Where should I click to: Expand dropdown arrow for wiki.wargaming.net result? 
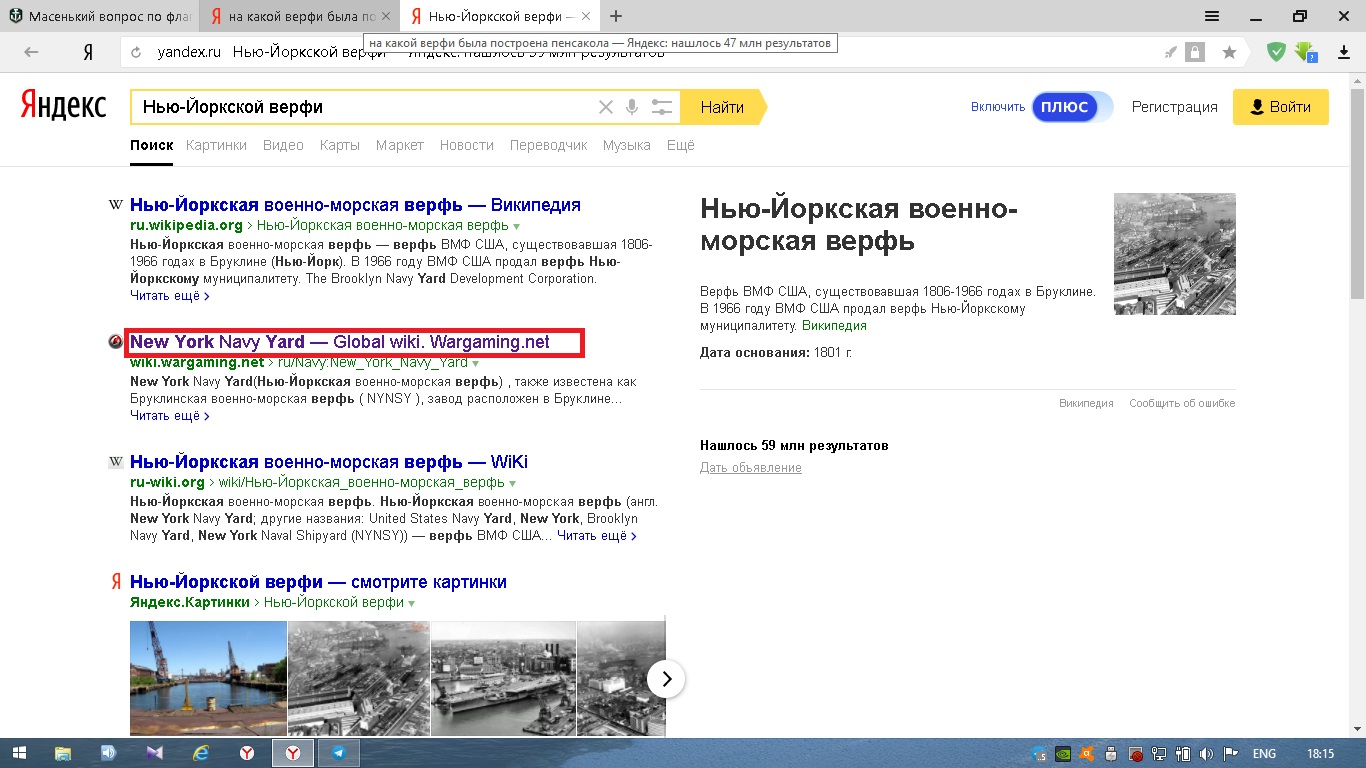point(476,363)
